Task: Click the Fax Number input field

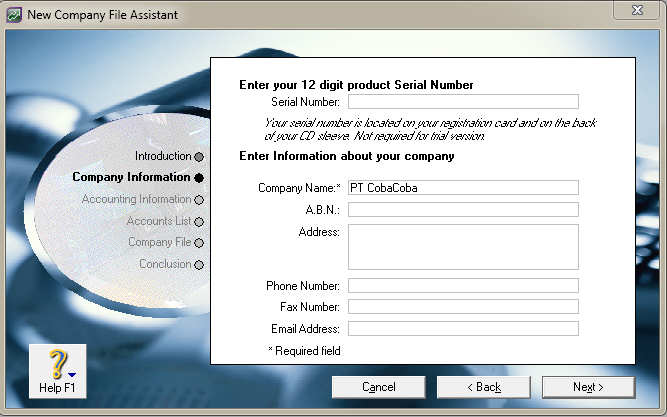Action: pyautogui.click(x=463, y=306)
